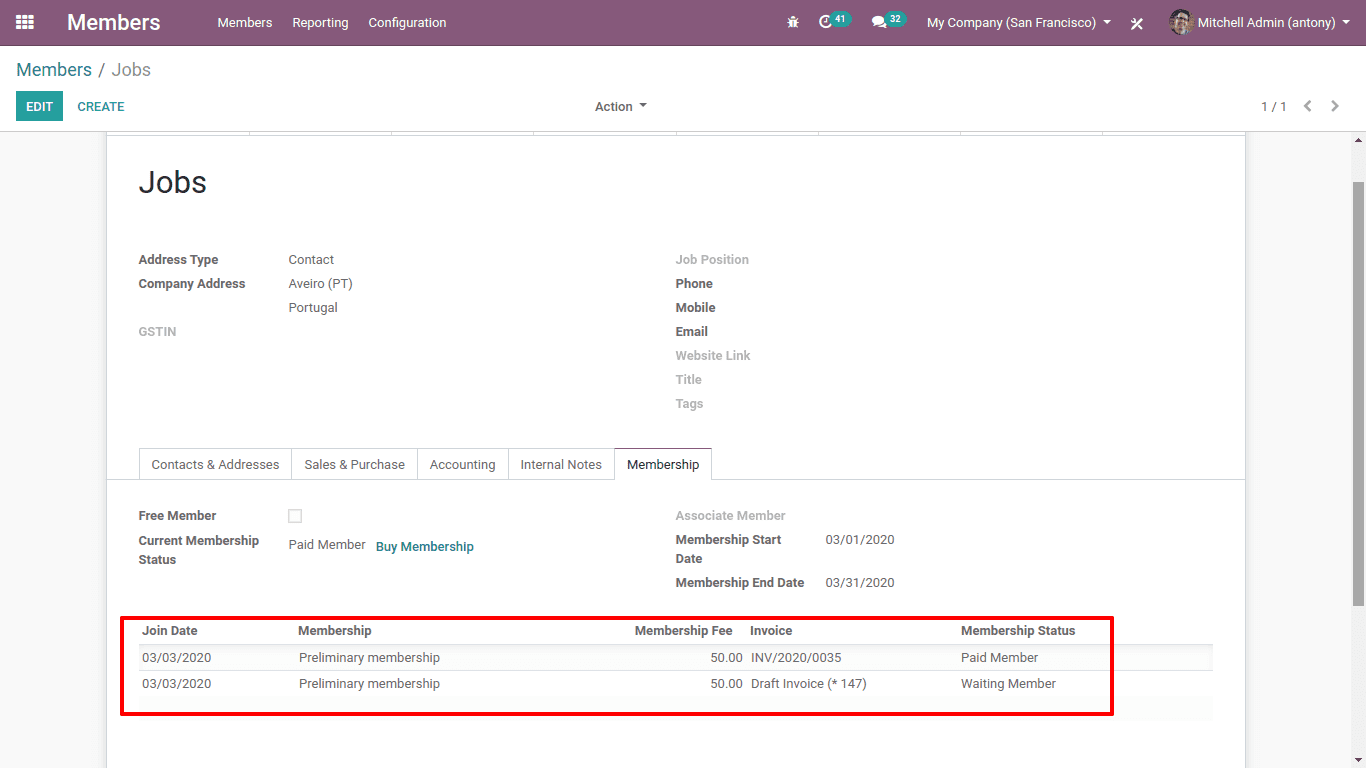The width and height of the screenshot is (1366, 768).
Task: Click Buy Membership link
Action: click(425, 546)
